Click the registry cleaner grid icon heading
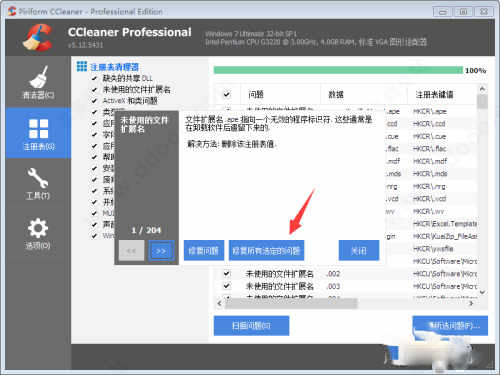 click(x=82, y=66)
